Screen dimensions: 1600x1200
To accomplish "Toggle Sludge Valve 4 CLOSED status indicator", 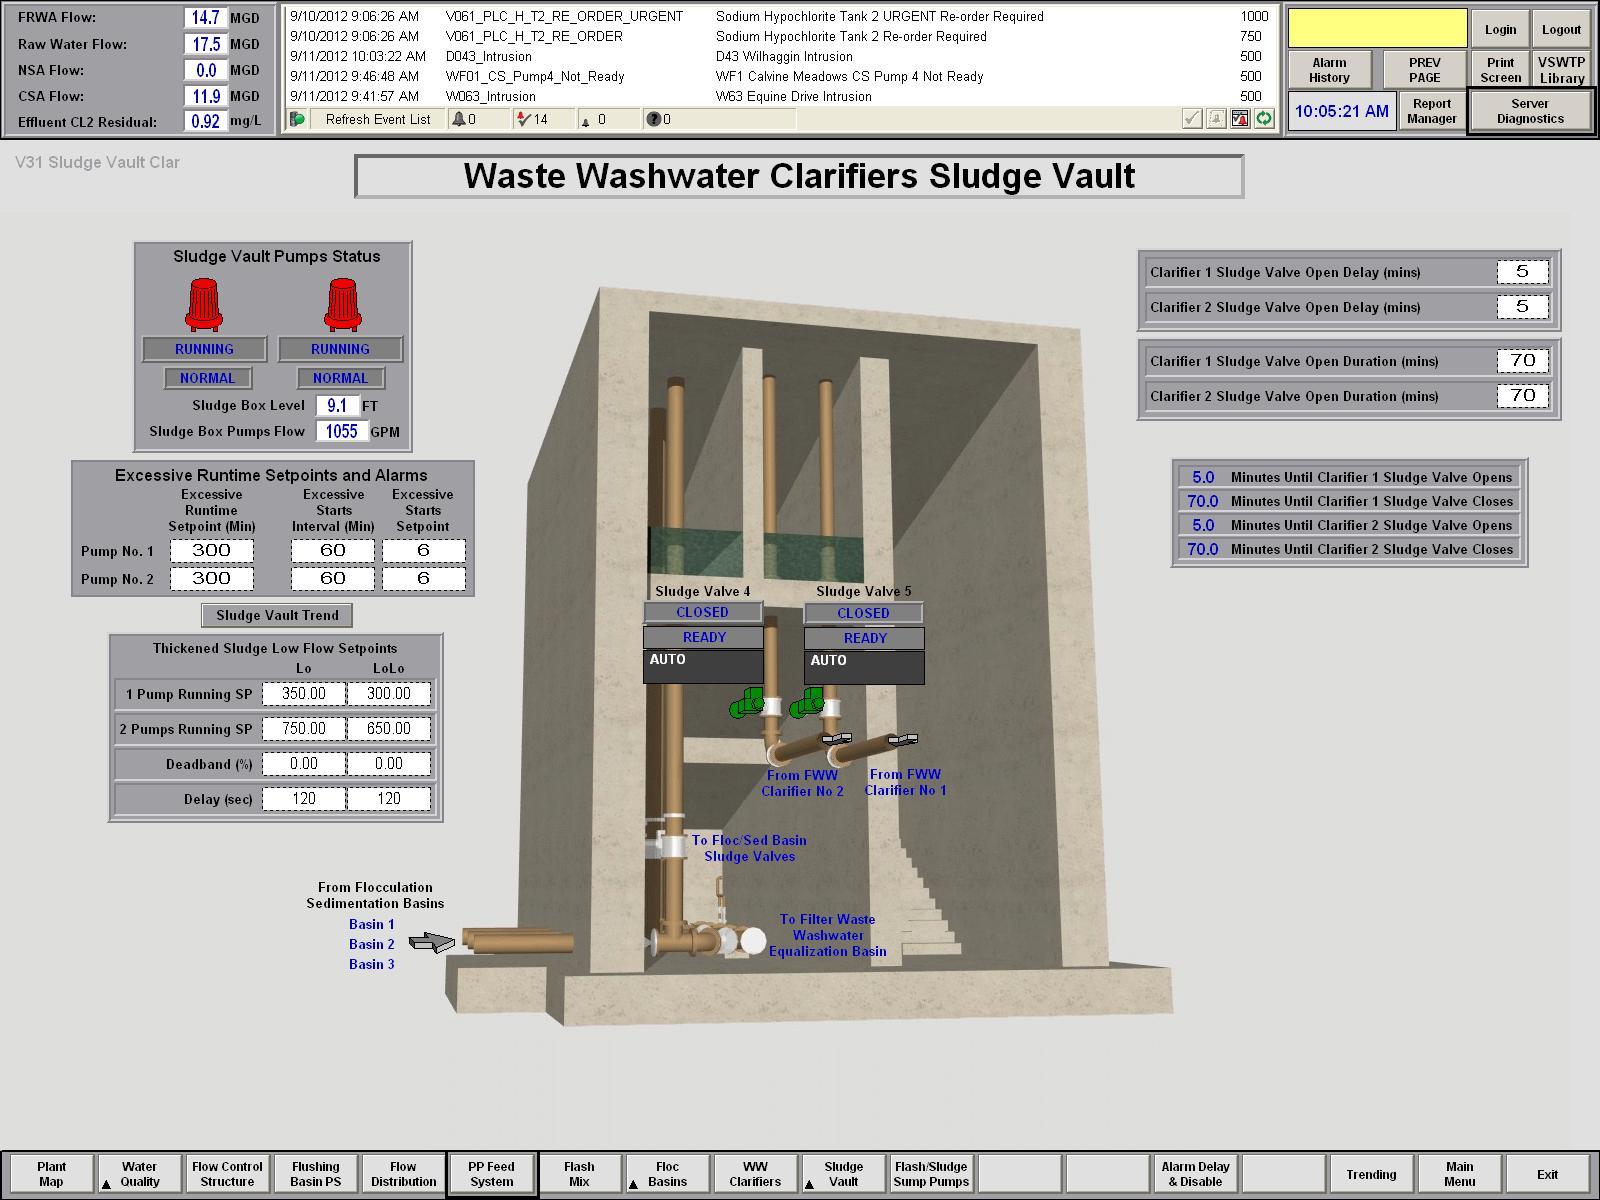I will 703,612.
